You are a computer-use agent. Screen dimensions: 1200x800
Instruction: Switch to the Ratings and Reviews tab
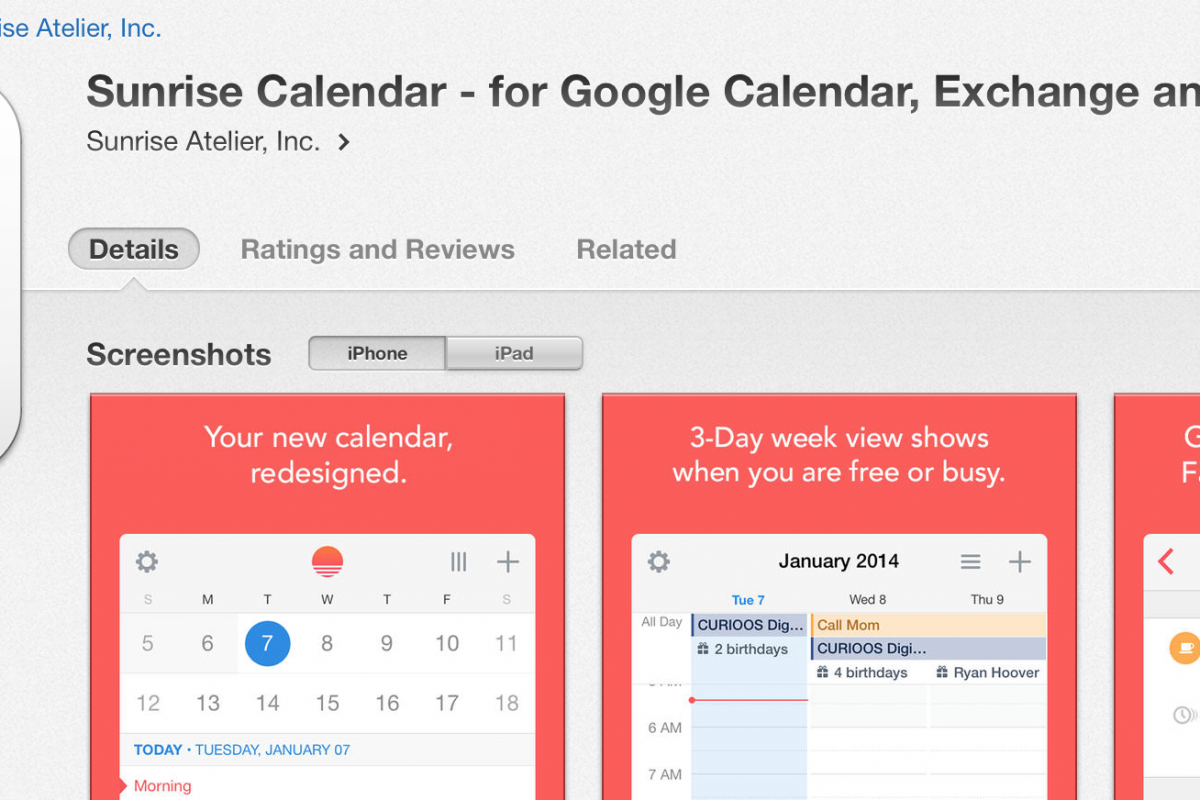pos(377,249)
